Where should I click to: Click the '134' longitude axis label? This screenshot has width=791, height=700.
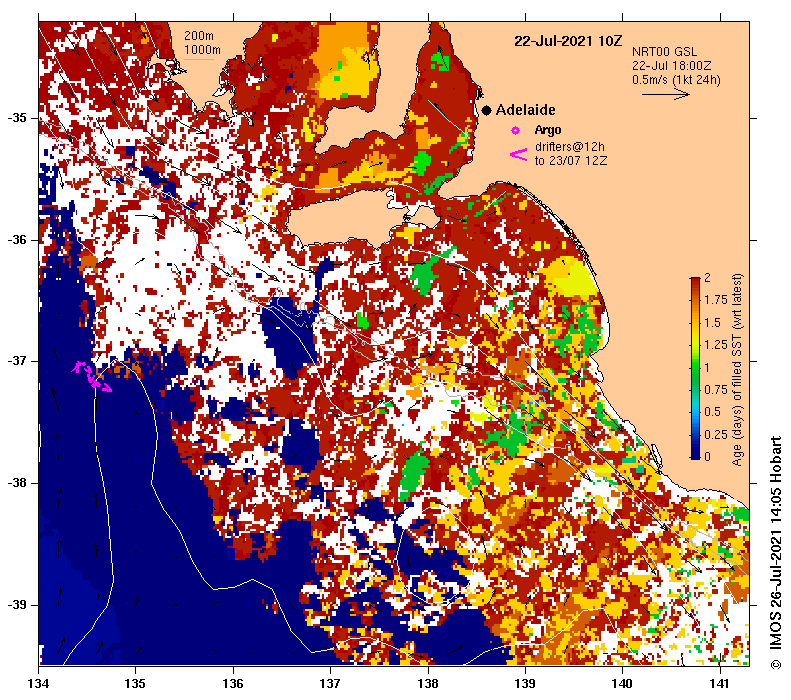tap(38, 683)
